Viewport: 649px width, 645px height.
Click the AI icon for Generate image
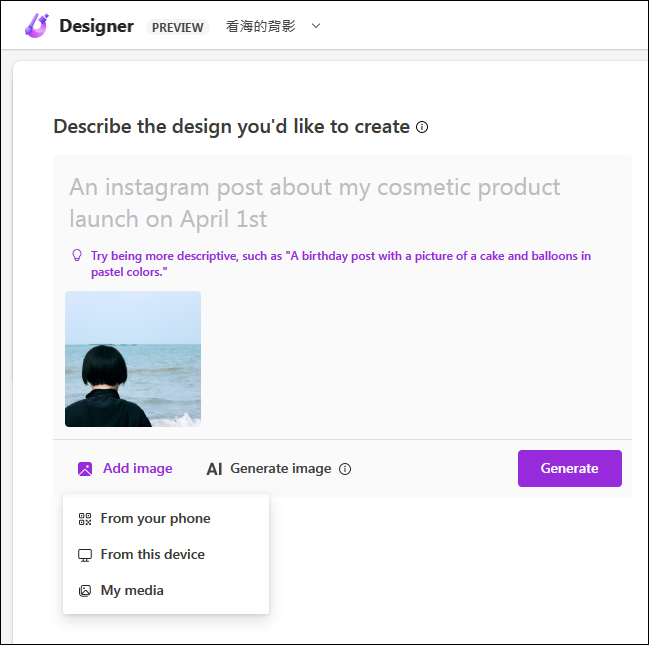[x=214, y=469]
